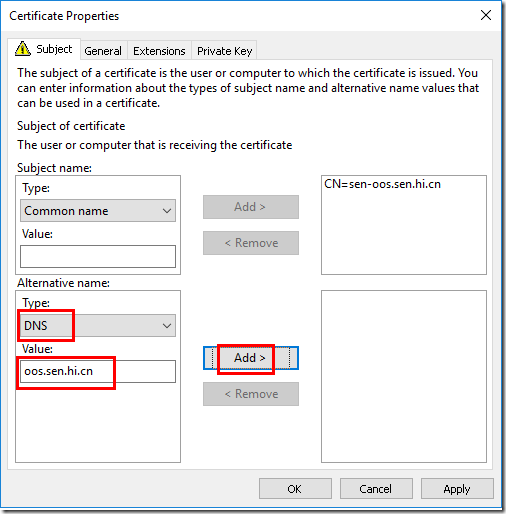The image size is (506, 514).
Task: Click the empty alternative name list box
Action: click(x=404, y=376)
